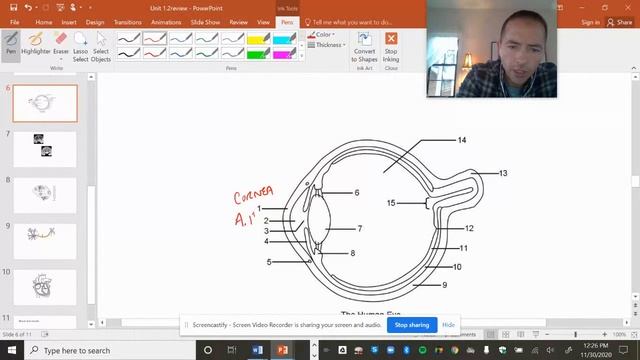Start slideshow from beginning quick access icon

point(60,7)
